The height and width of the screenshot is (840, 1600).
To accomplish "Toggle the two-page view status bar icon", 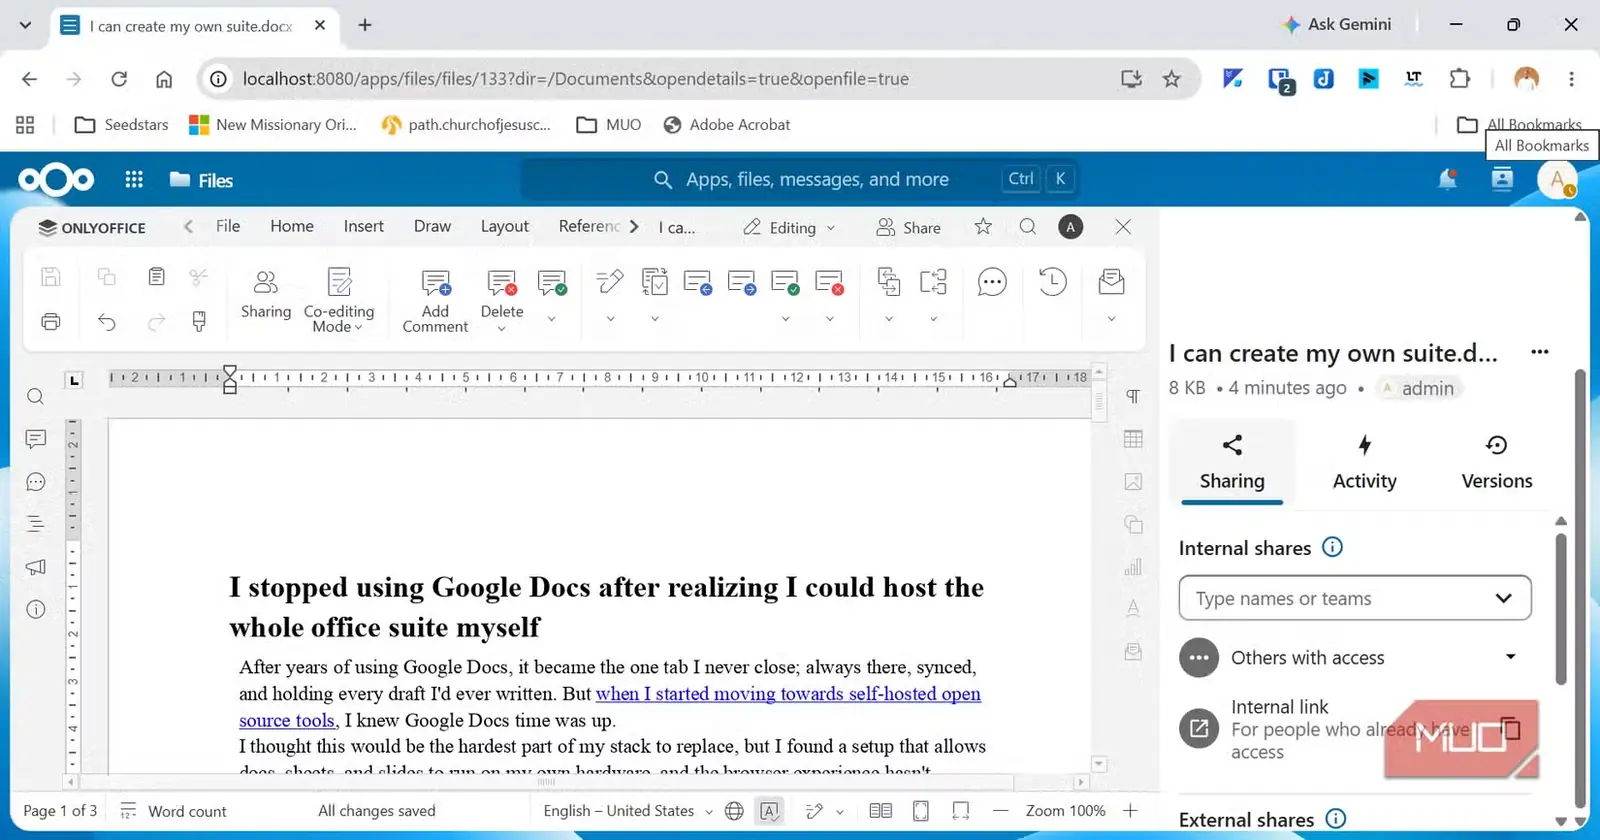I will (x=881, y=811).
